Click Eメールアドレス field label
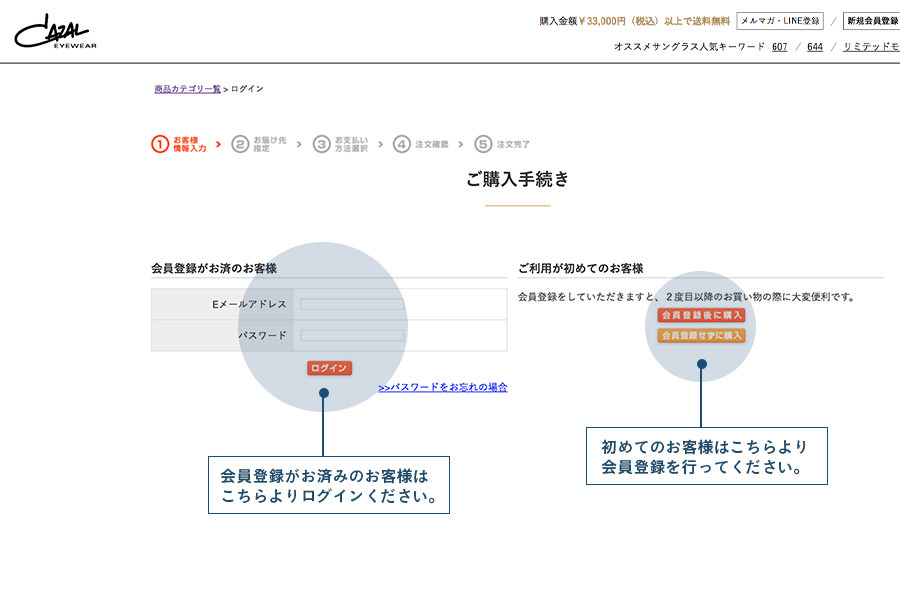The height and width of the screenshot is (600, 900). (249, 304)
